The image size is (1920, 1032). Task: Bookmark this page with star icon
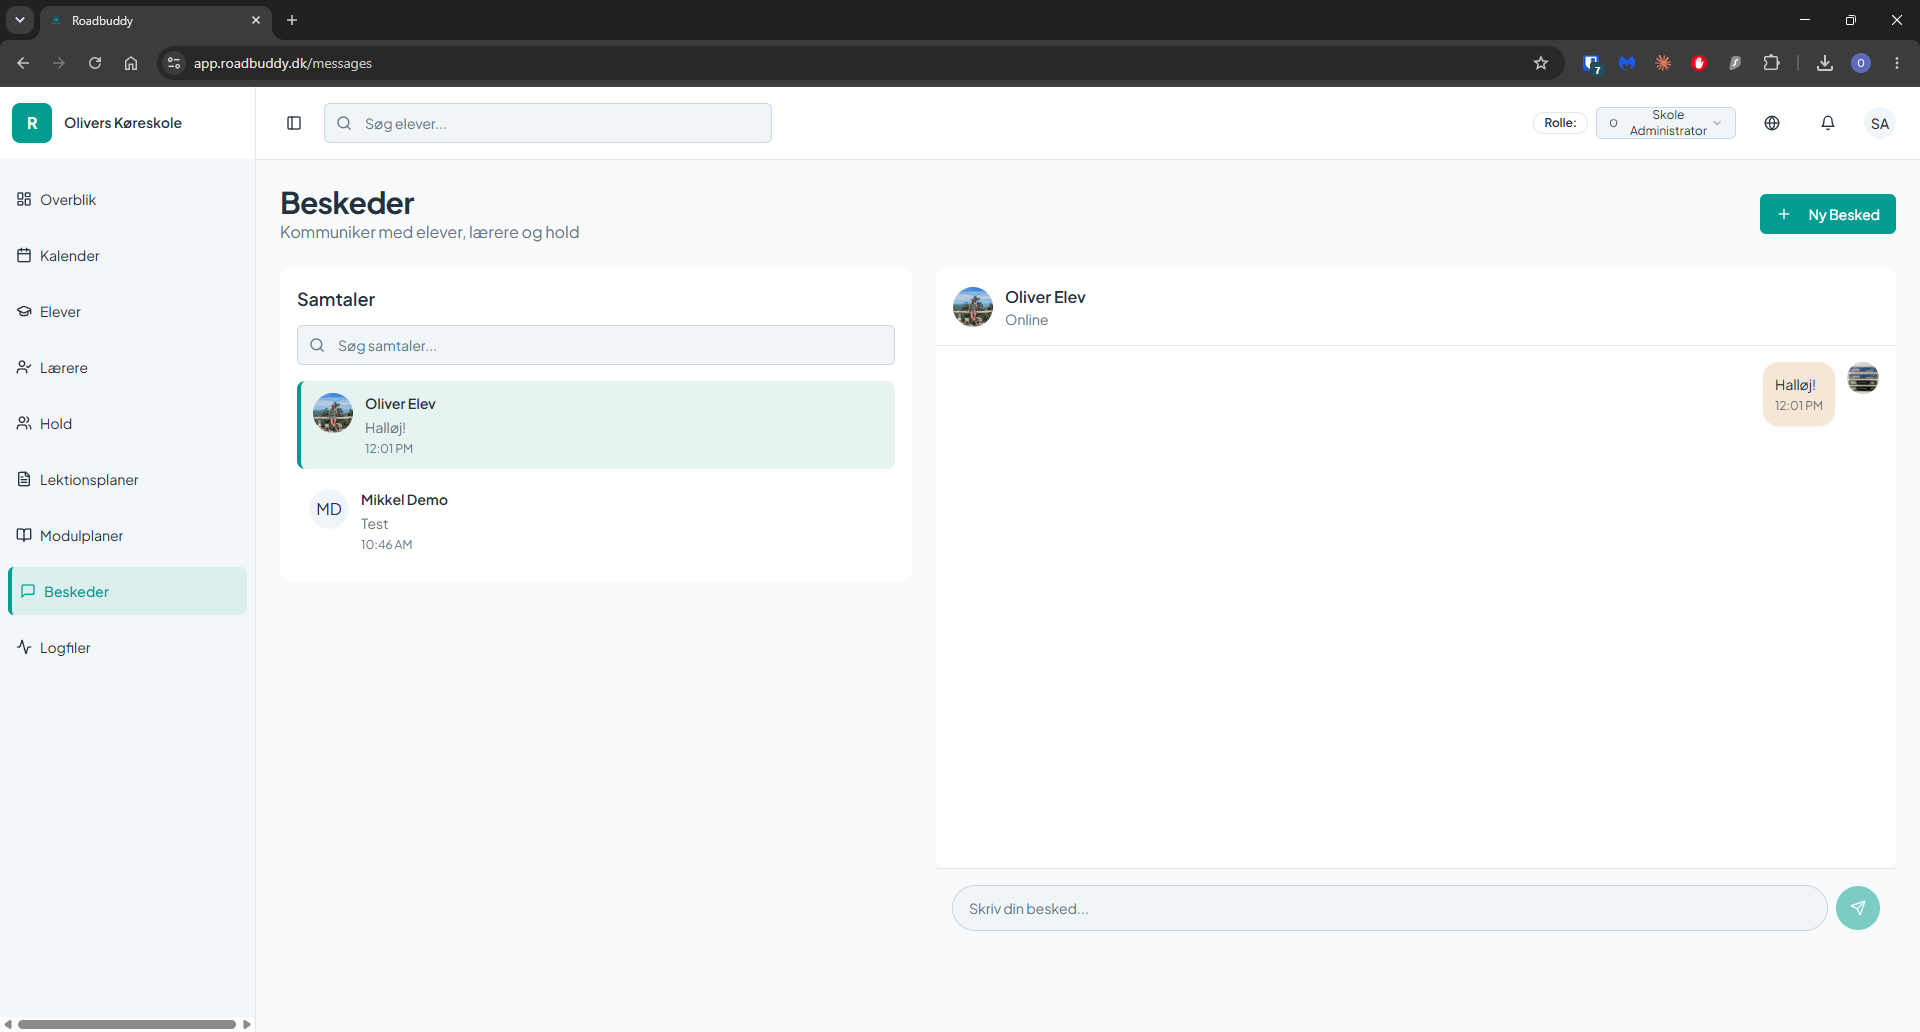pos(1541,63)
